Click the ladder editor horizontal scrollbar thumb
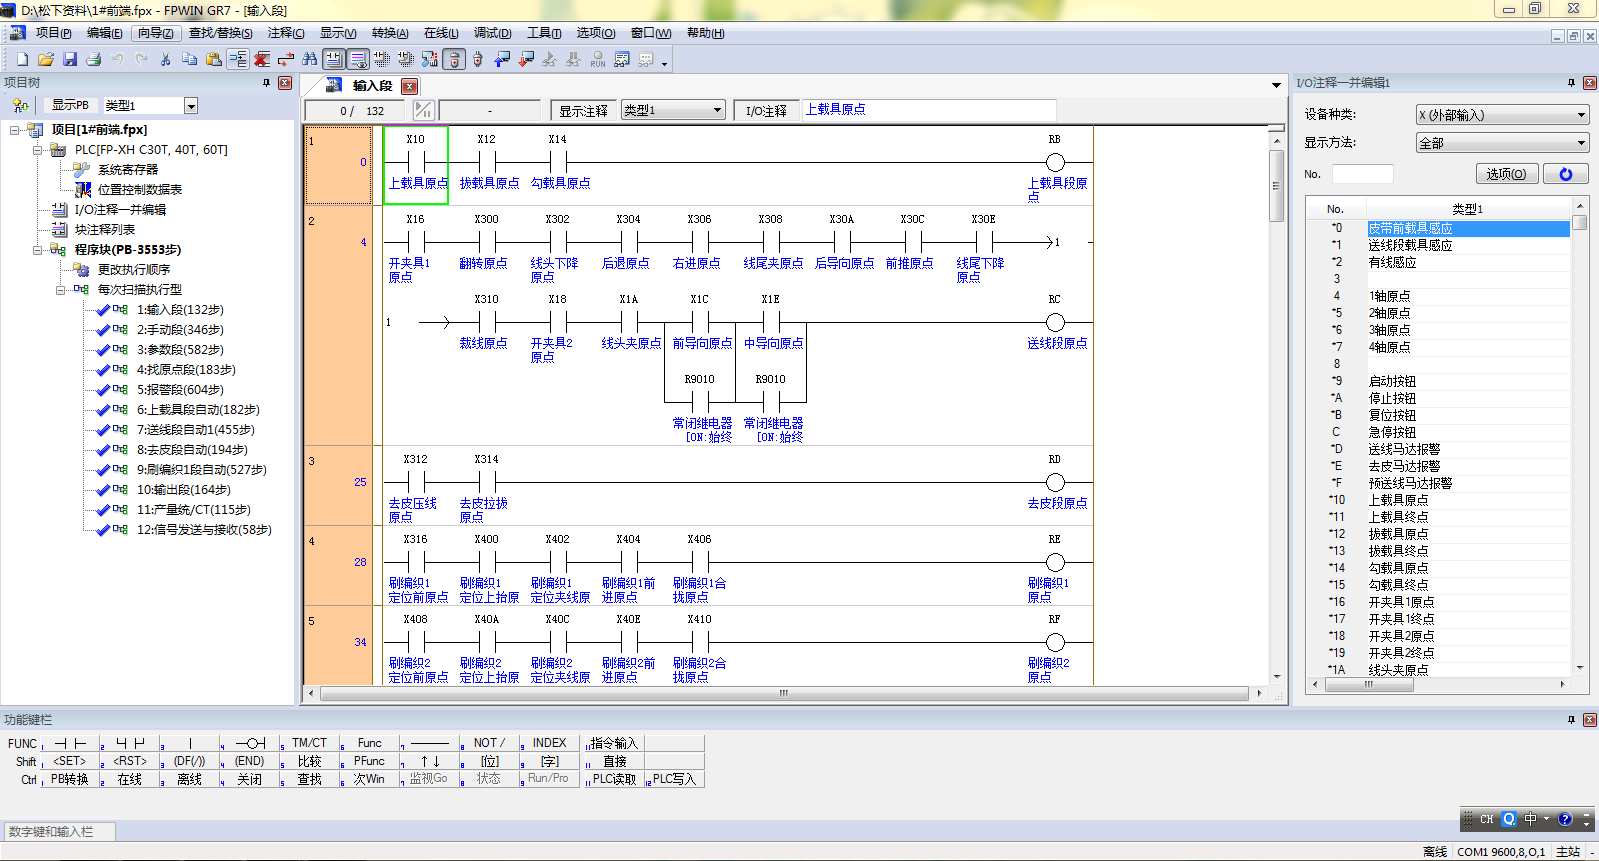 pos(784,693)
